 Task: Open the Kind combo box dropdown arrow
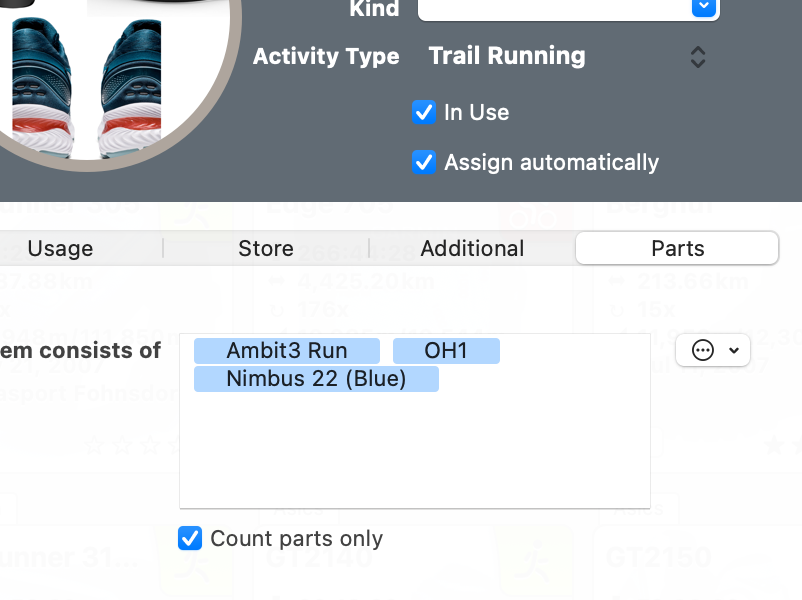pyautogui.click(x=704, y=7)
